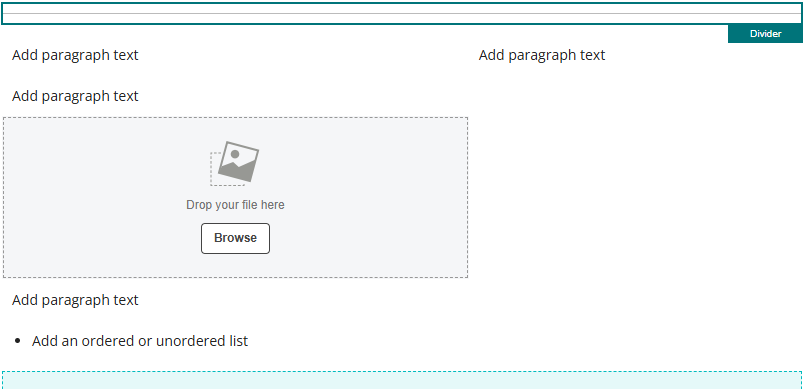Click the paragraph placeholder directly below the image drop zone

point(75,300)
